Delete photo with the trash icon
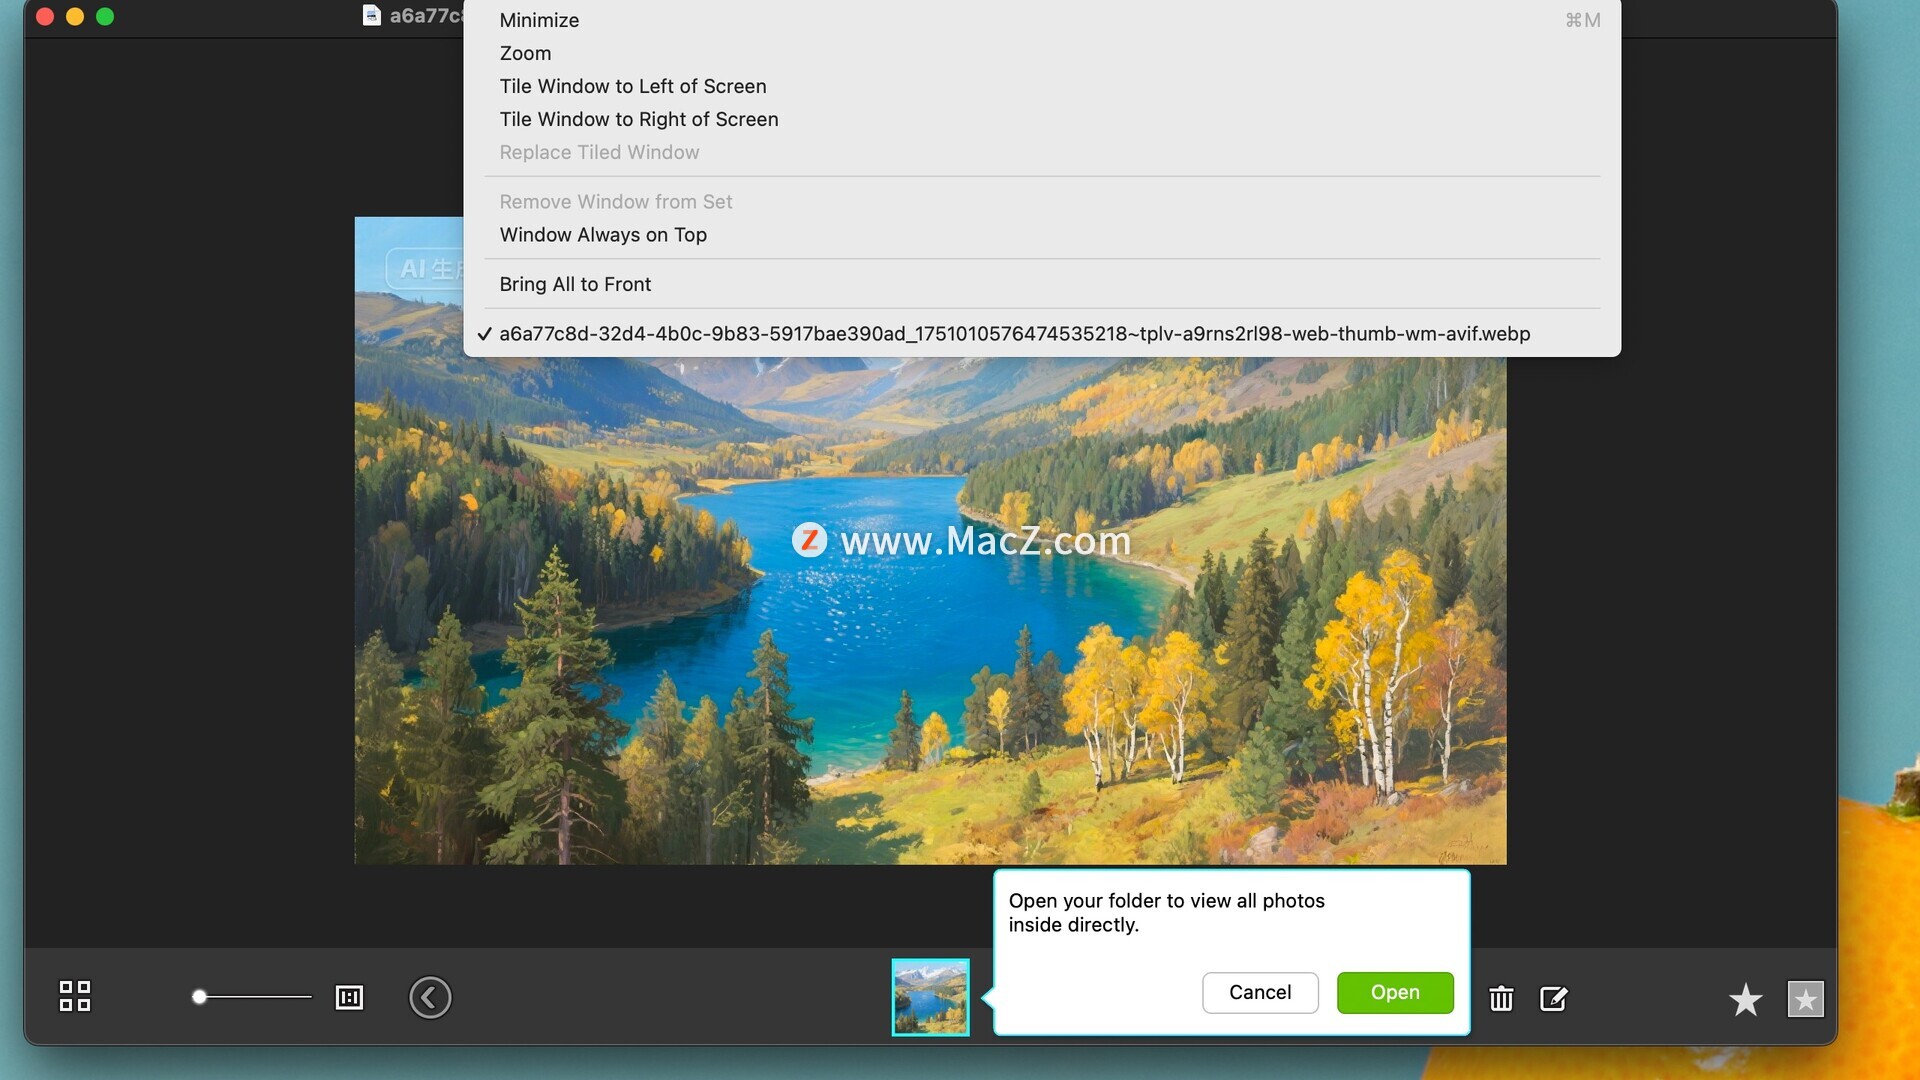 [1501, 998]
